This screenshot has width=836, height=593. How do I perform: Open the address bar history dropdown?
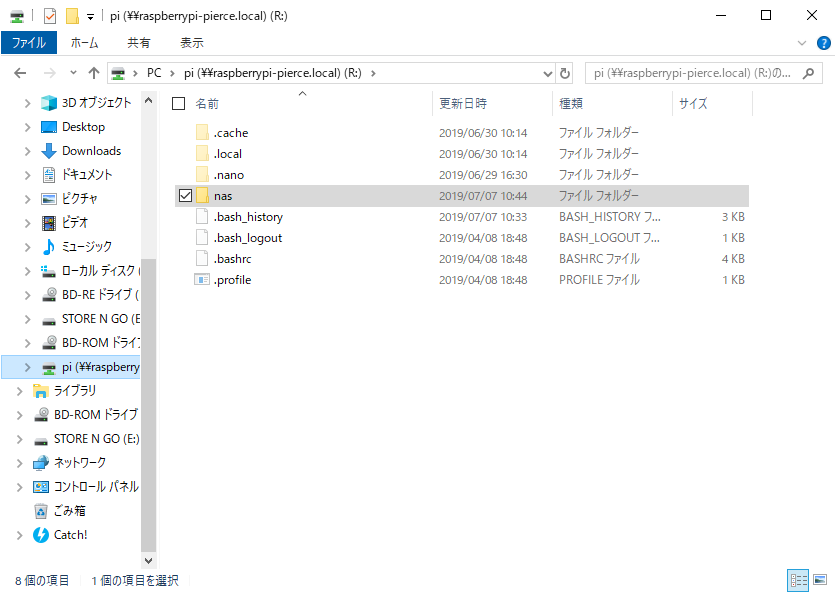tap(547, 73)
